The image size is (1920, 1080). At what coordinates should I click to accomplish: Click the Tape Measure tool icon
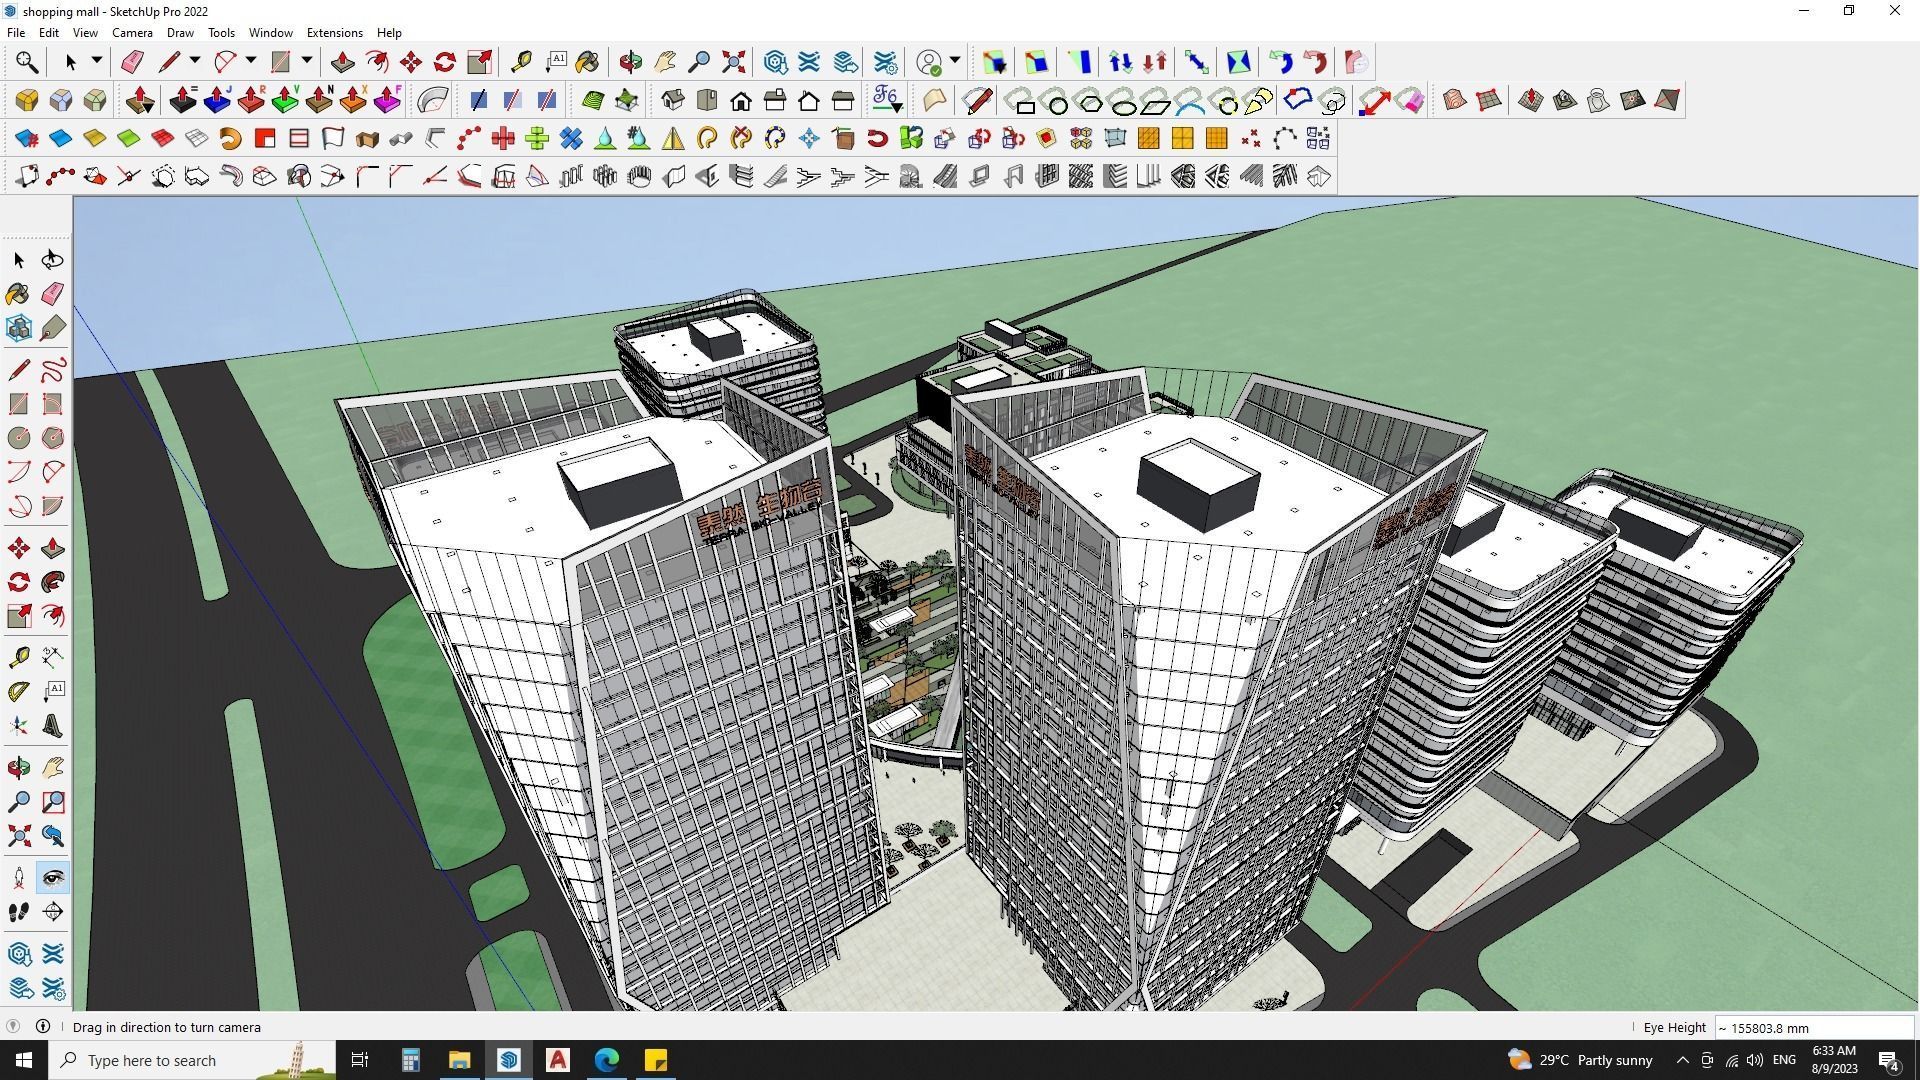pyautogui.click(x=521, y=62)
